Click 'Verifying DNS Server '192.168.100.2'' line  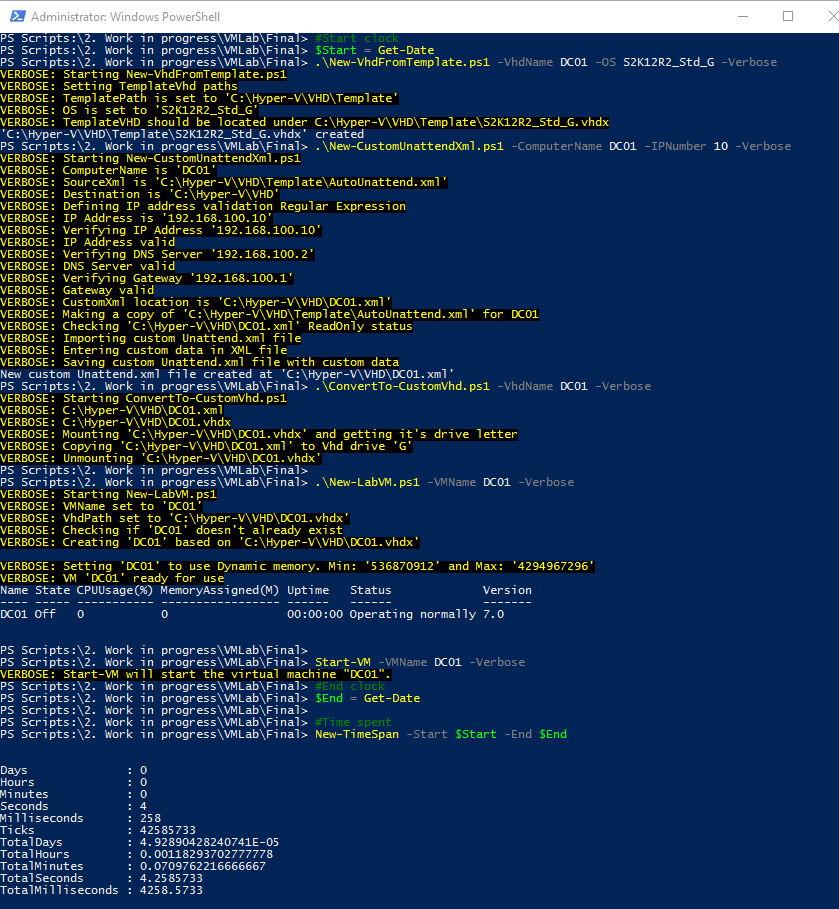point(157,254)
